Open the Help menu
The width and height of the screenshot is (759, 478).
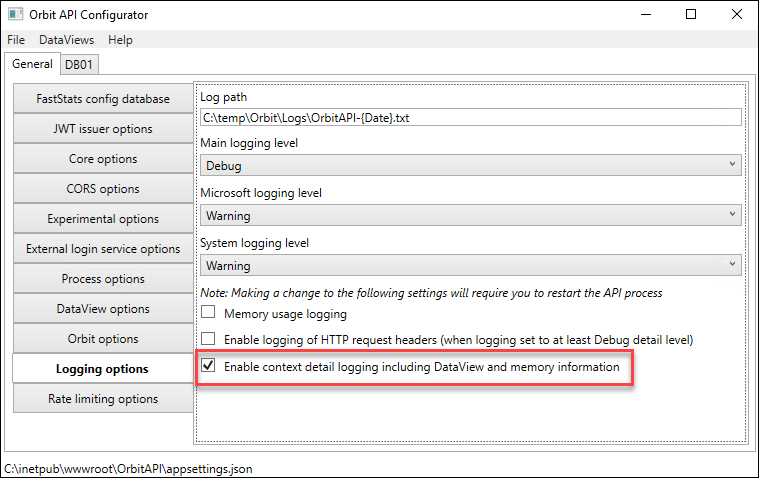[x=120, y=40]
